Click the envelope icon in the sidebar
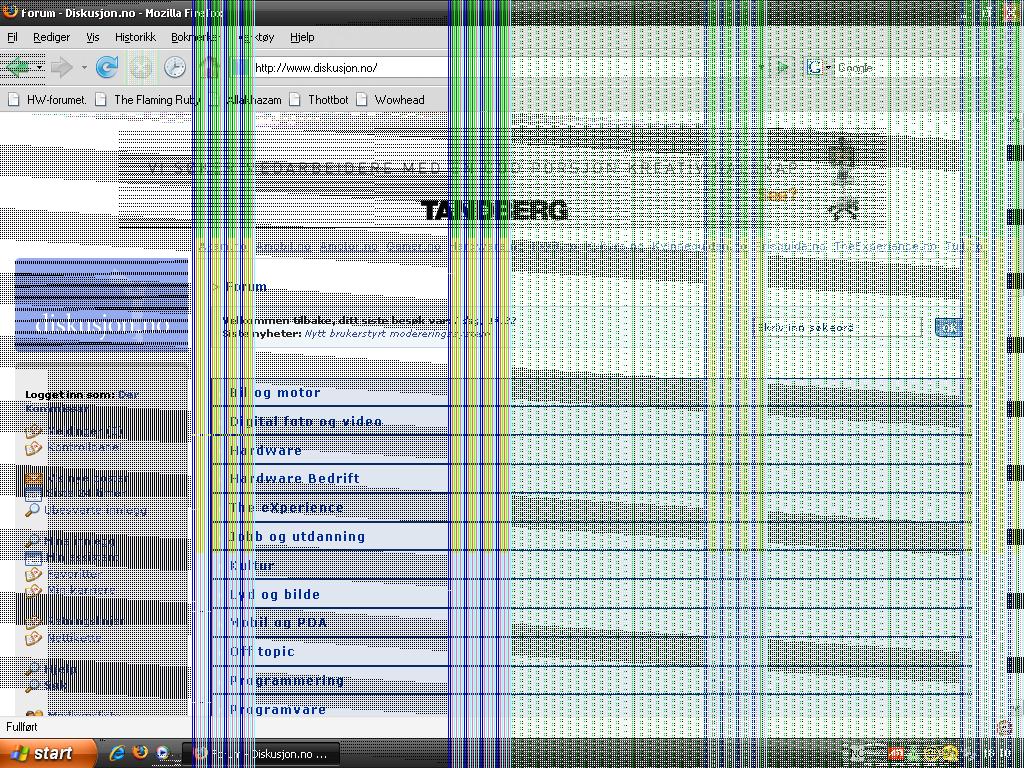Image resolution: width=1024 pixels, height=768 pixels. point(33,479)
